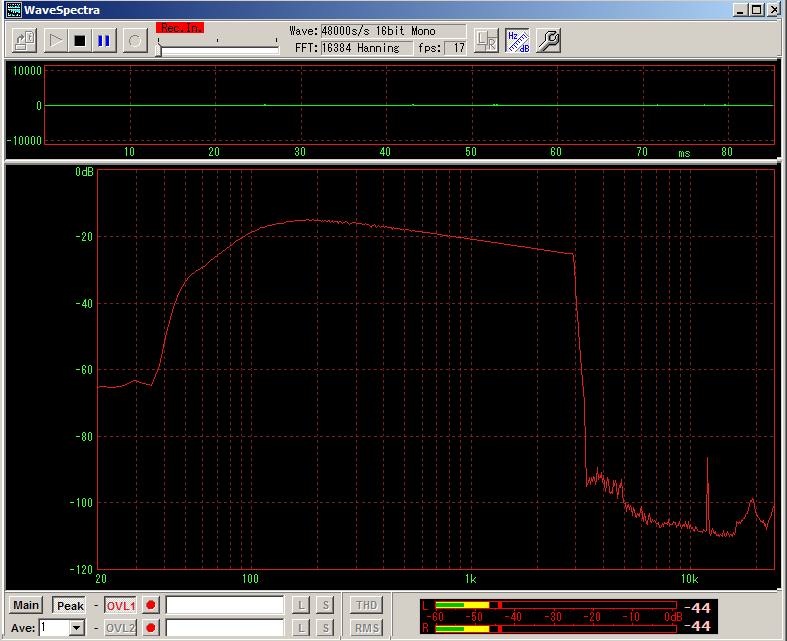Toggle the Peak hold button
The width and height of the screenshot is (787, 641).
click(x=70, y=605)
